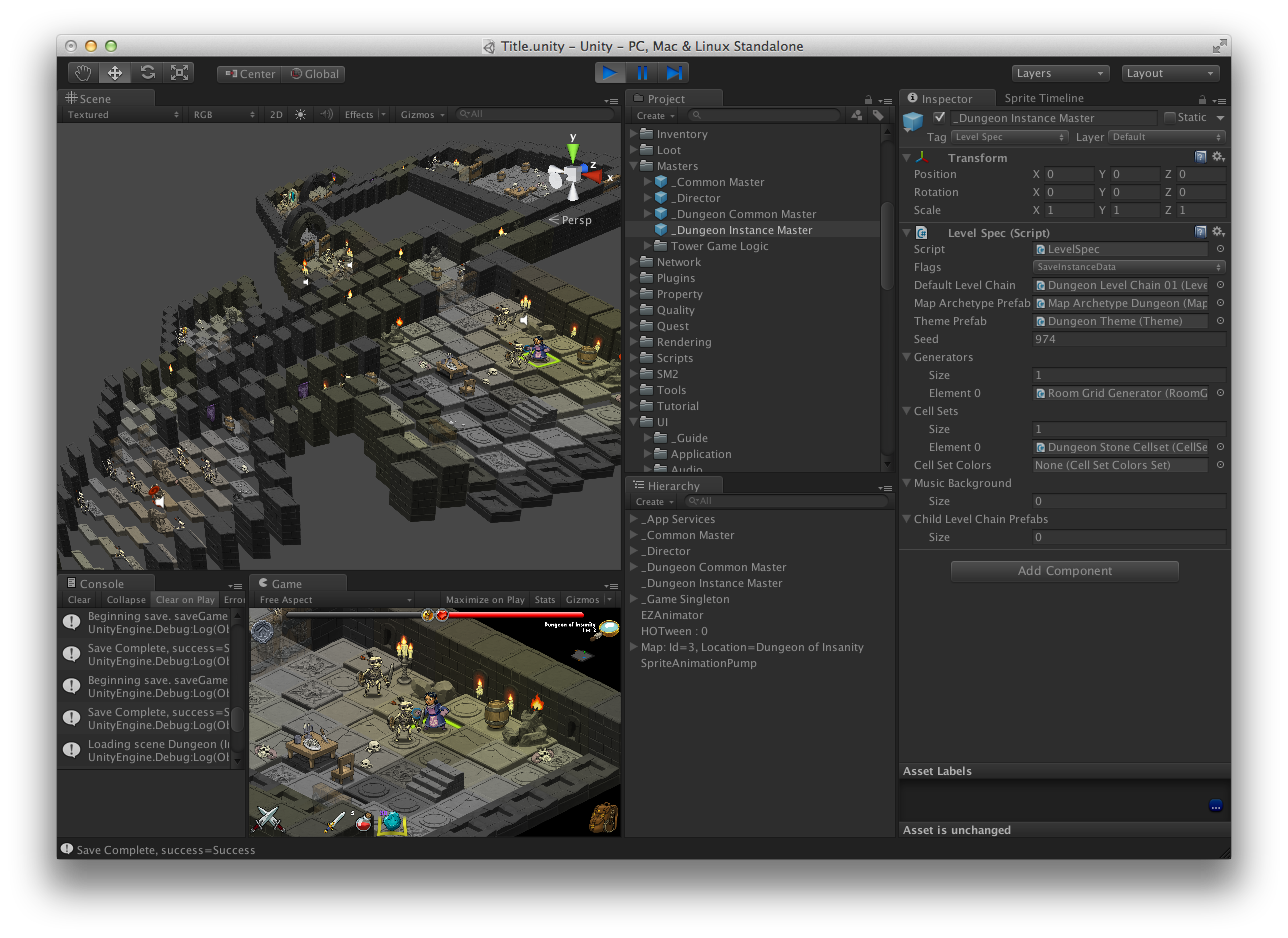
Task: Select the Console tab
Action: coord(101,584)
